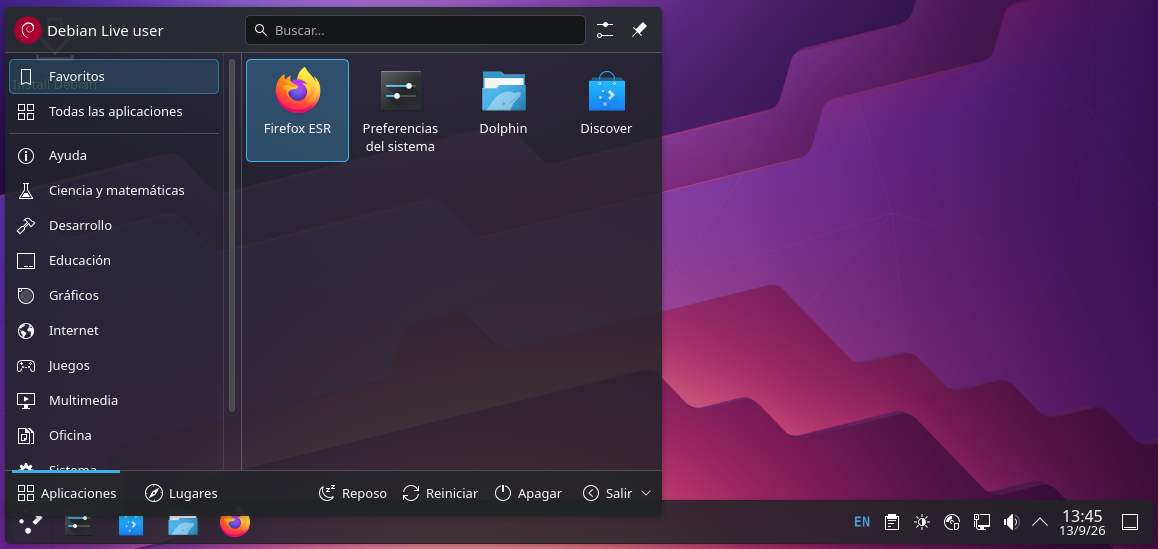Open the network connections tray icon
Image resolution: width=1158 pixels, height=549 pixels.
[981, 522]
